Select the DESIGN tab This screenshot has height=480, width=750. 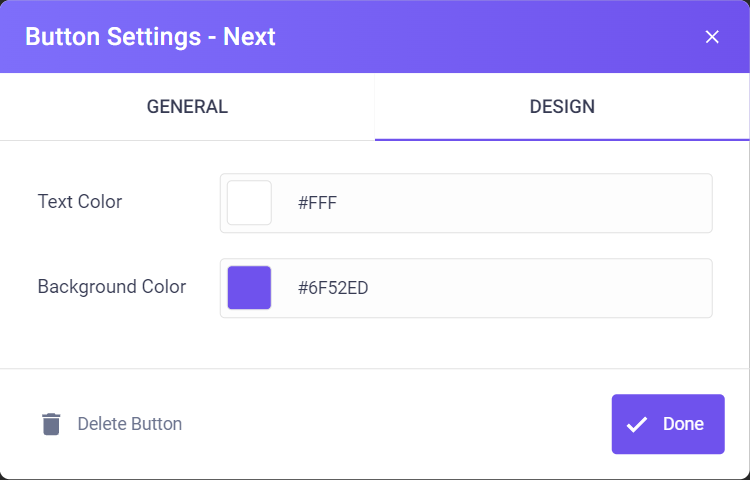click(x=562, y=107)
